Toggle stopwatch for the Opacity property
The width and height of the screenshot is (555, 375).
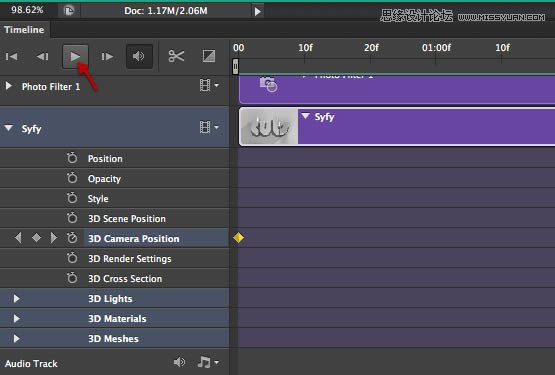(72, 178)
